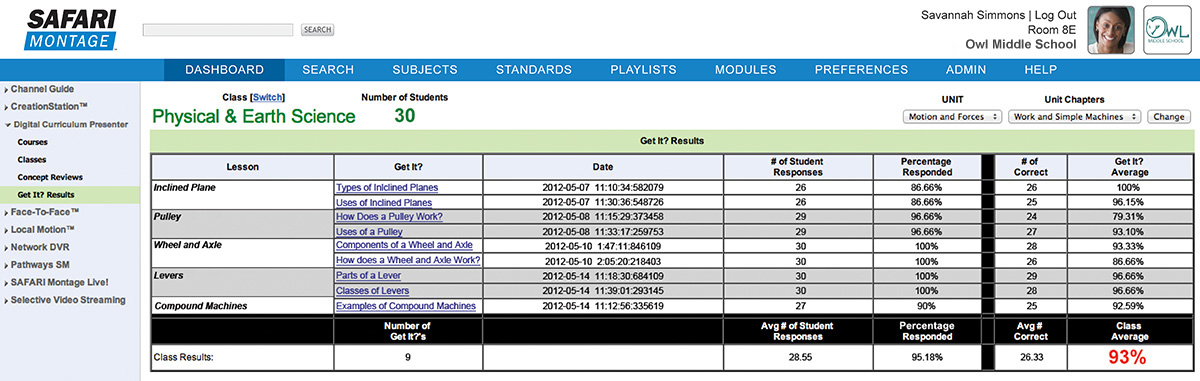Focus the search text field
Viewport: 1200px width, 381px height.
[x=219, y=30]
